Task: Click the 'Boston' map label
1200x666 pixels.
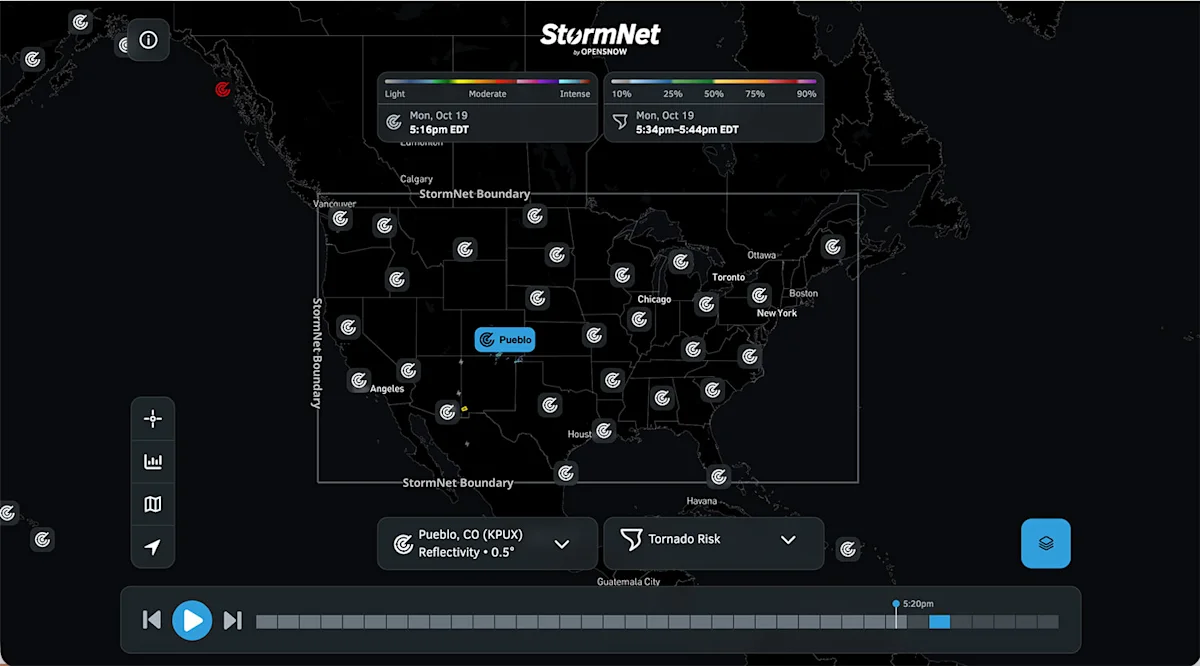Action: tap(803, 294)
